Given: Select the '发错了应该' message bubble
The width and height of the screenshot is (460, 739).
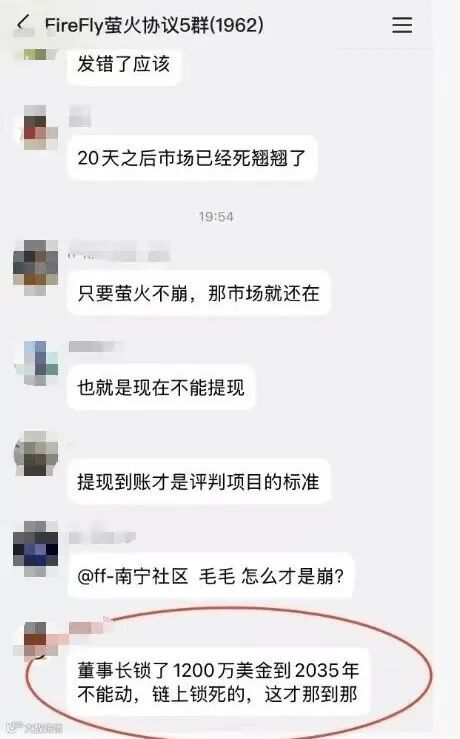Looking at the screenshot, I should pyautogui.click(x=123, y=65).
